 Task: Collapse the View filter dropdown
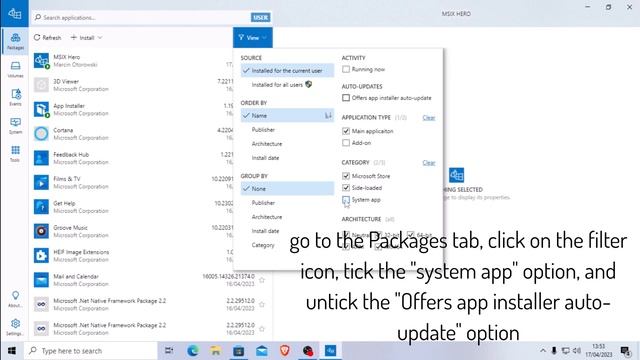[x=253, y=38]
